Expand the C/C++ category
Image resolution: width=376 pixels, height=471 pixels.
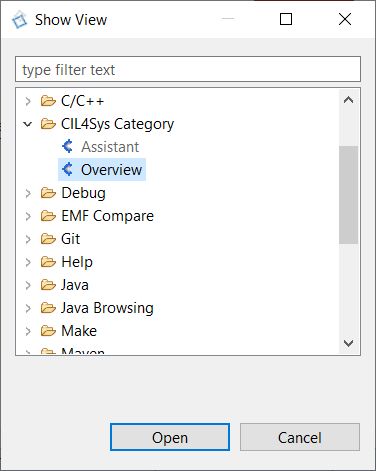point(28,101)
